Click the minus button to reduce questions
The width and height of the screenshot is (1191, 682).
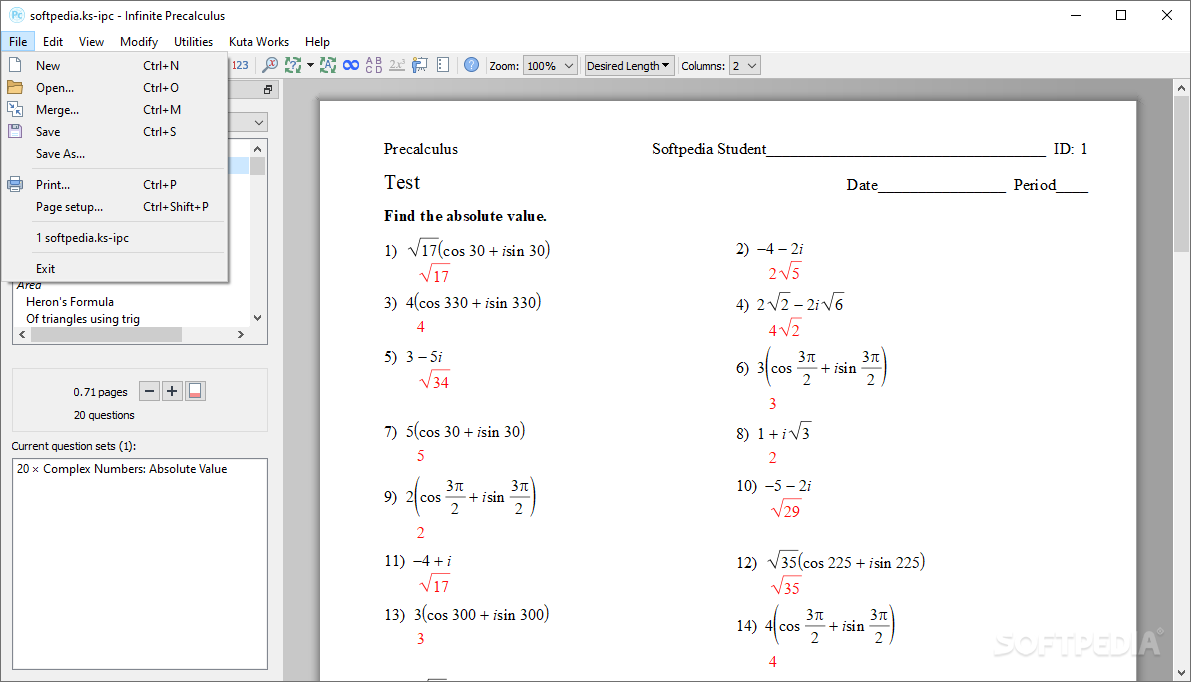(150, 391)
